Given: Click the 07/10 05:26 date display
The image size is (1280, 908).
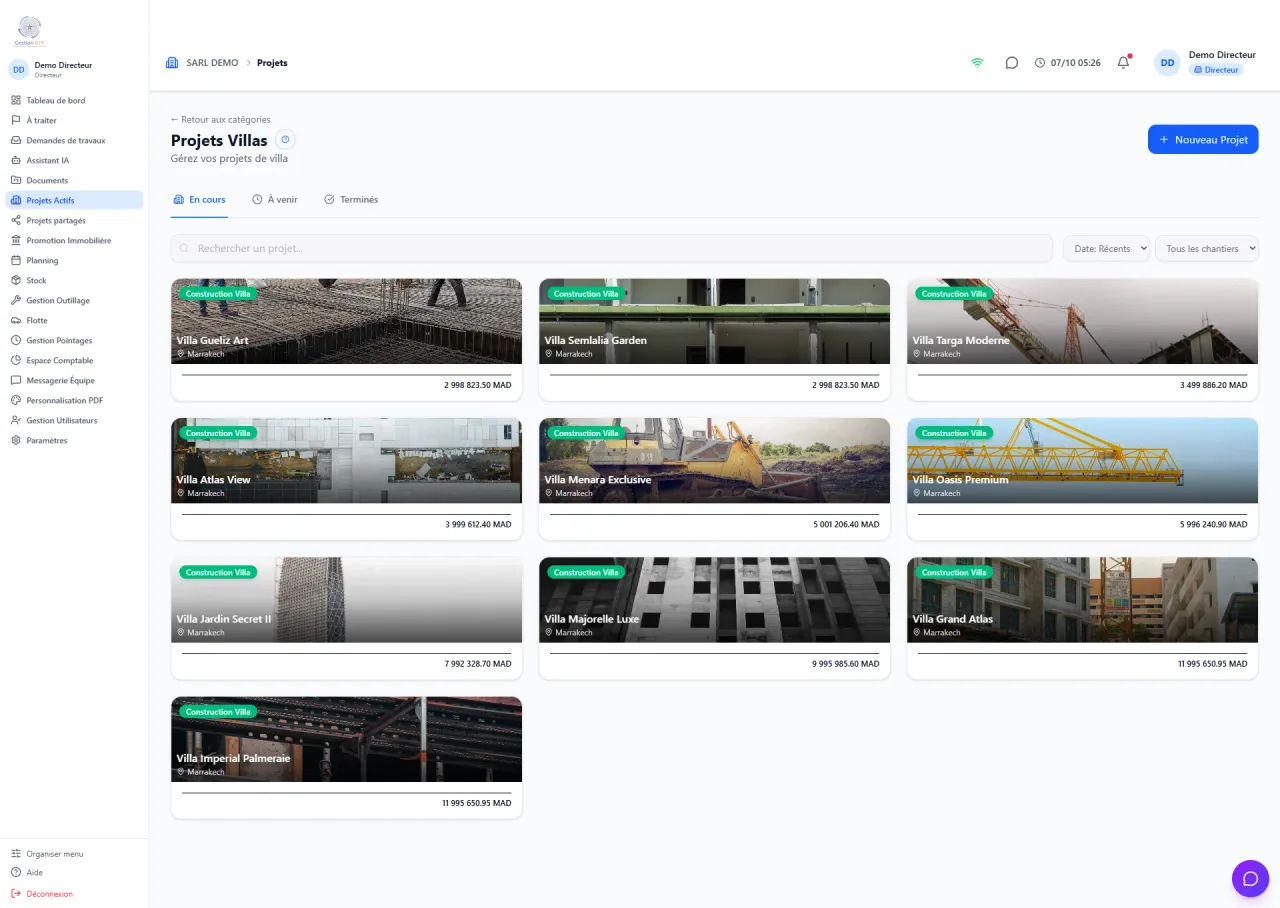Looking at the screenshot, I should coord(1068,62).
